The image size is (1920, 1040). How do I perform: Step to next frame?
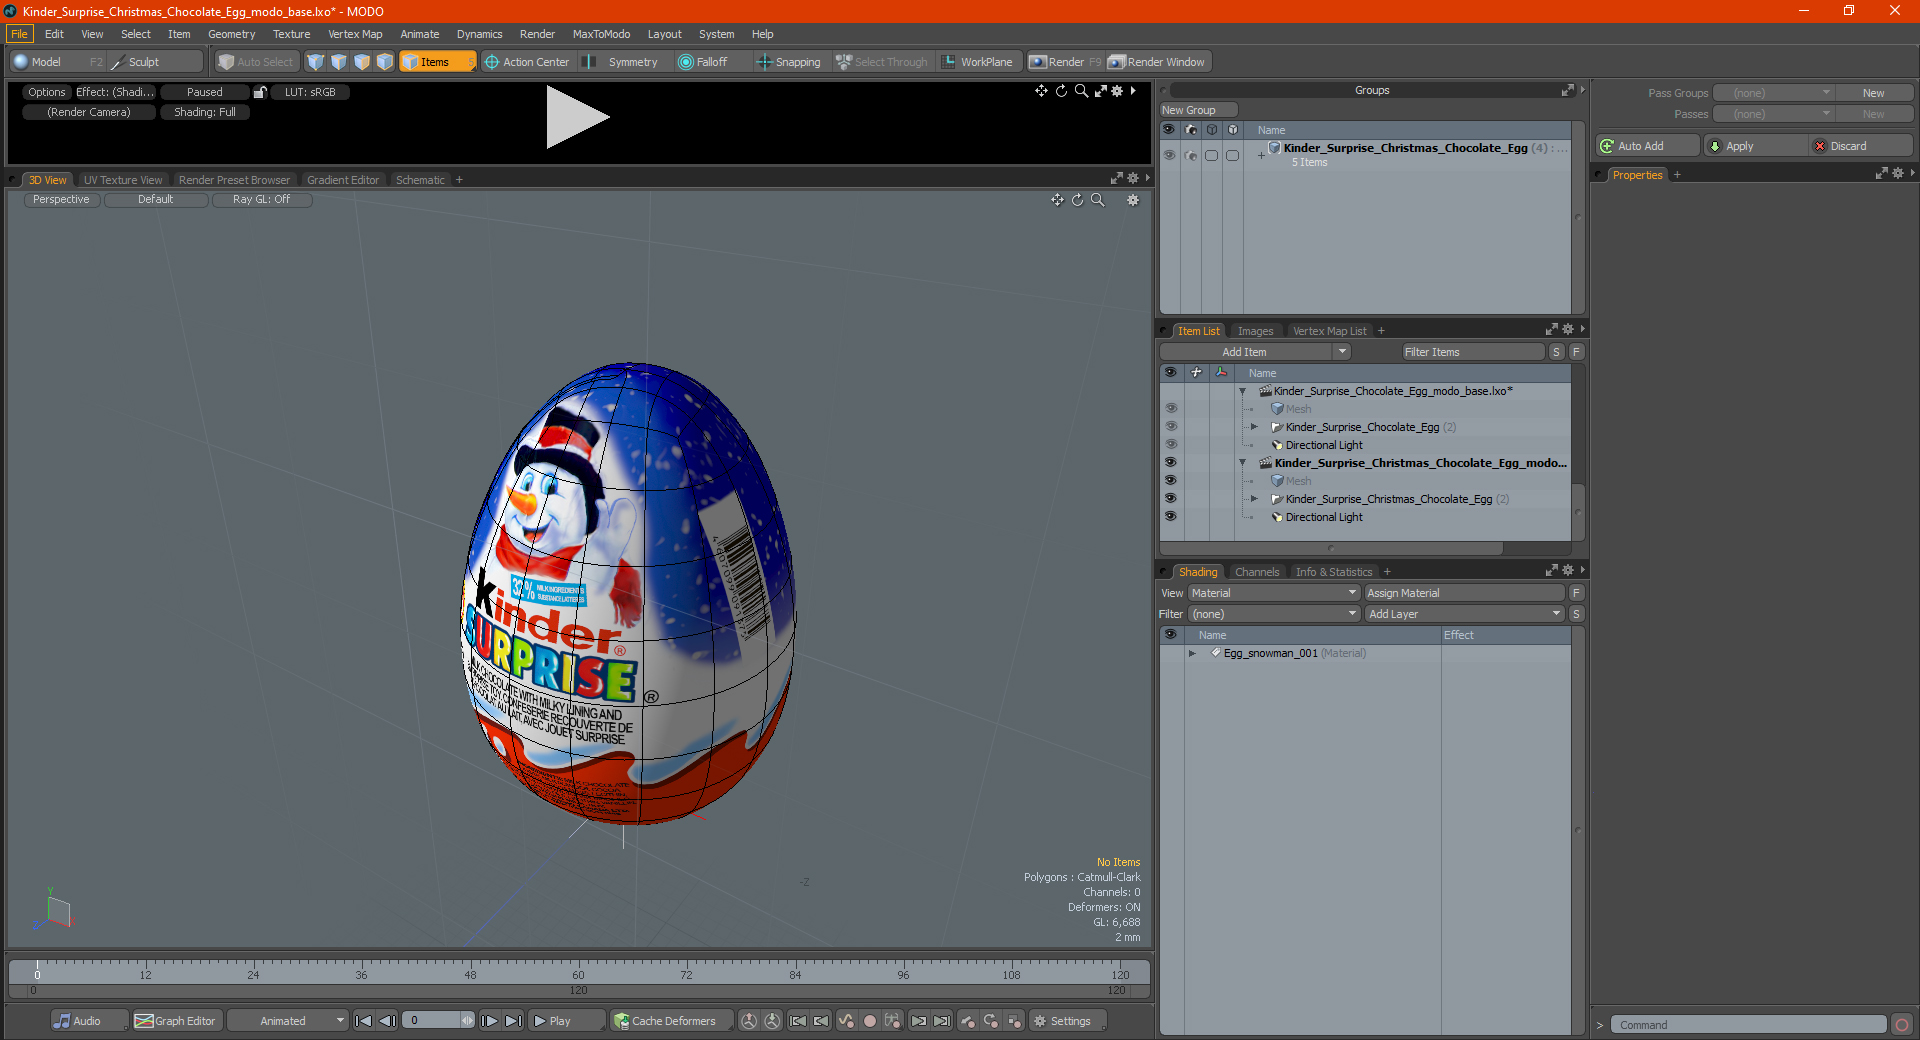coord(490,1021)
